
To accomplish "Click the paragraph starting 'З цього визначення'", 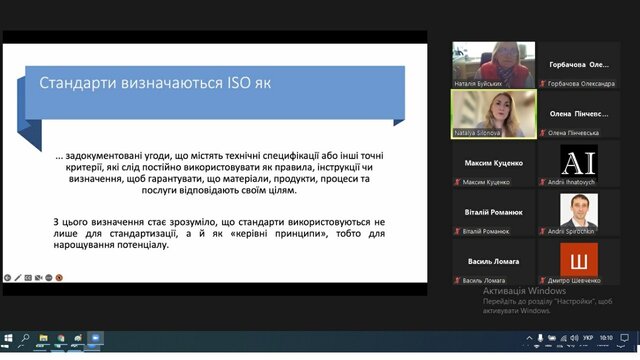I will tap(219, 233).
